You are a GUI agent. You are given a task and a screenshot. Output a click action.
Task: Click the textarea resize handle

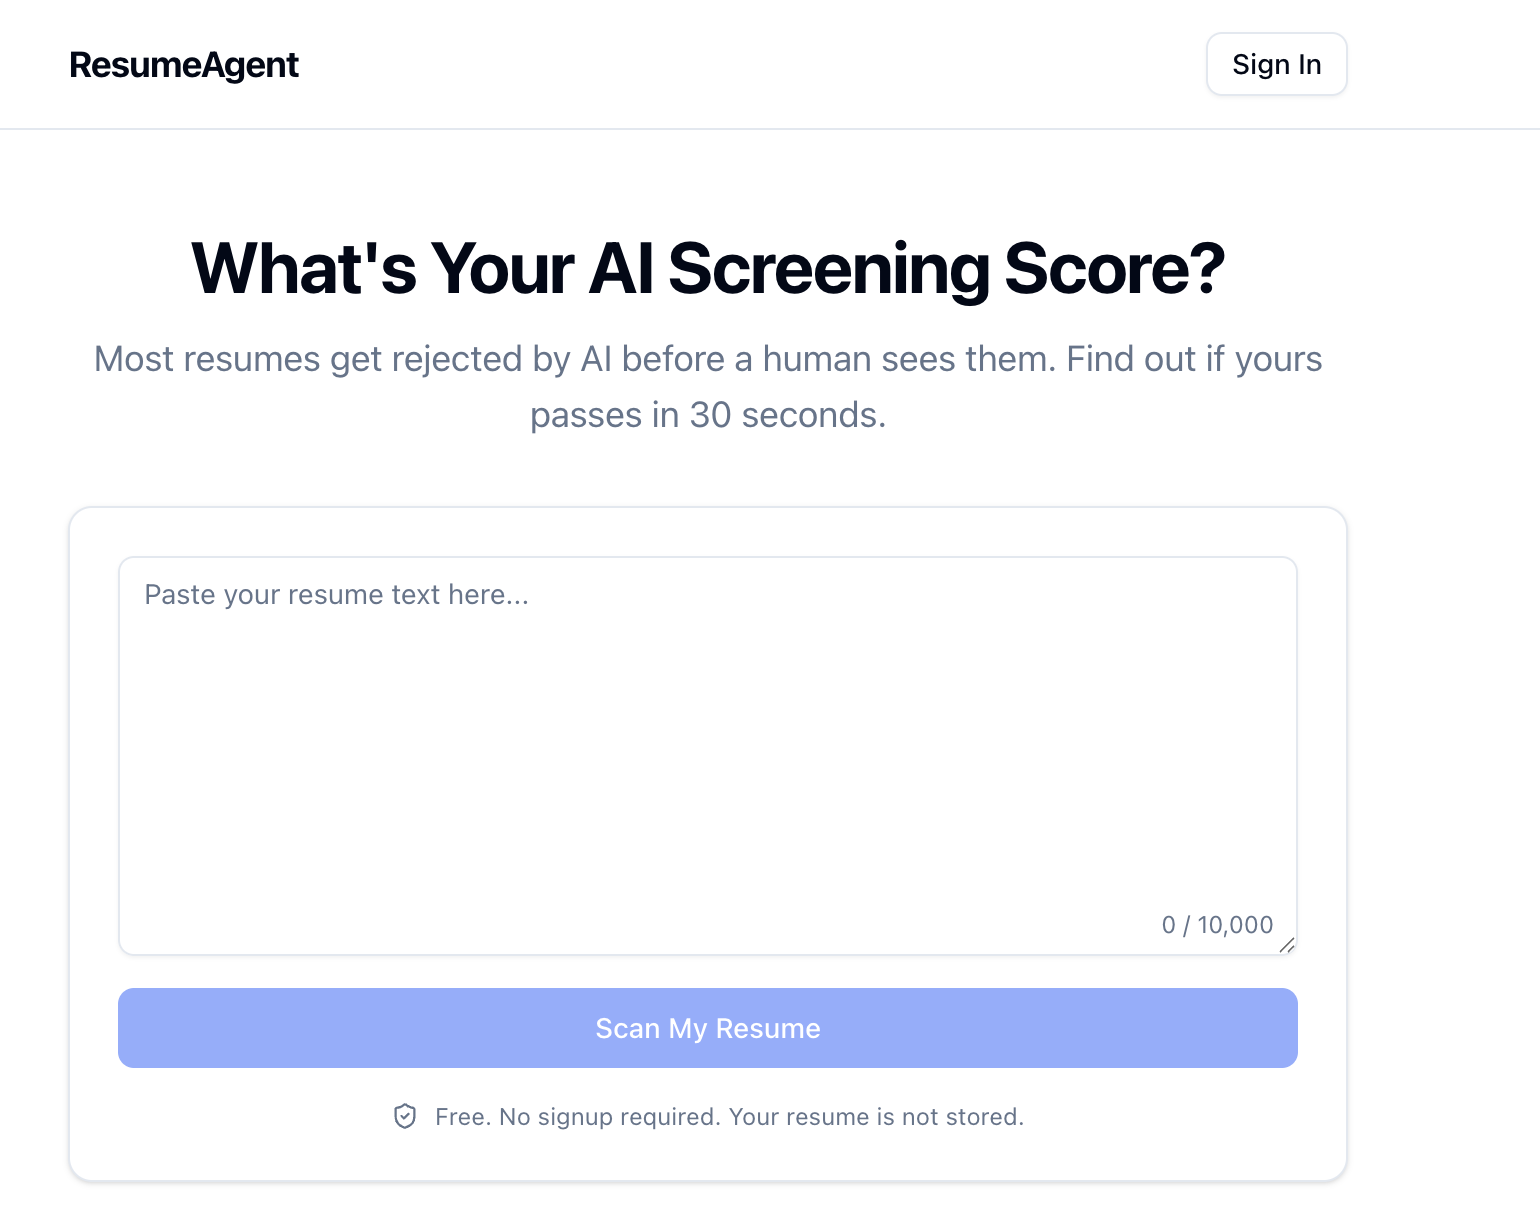[x=1289, y=945]
